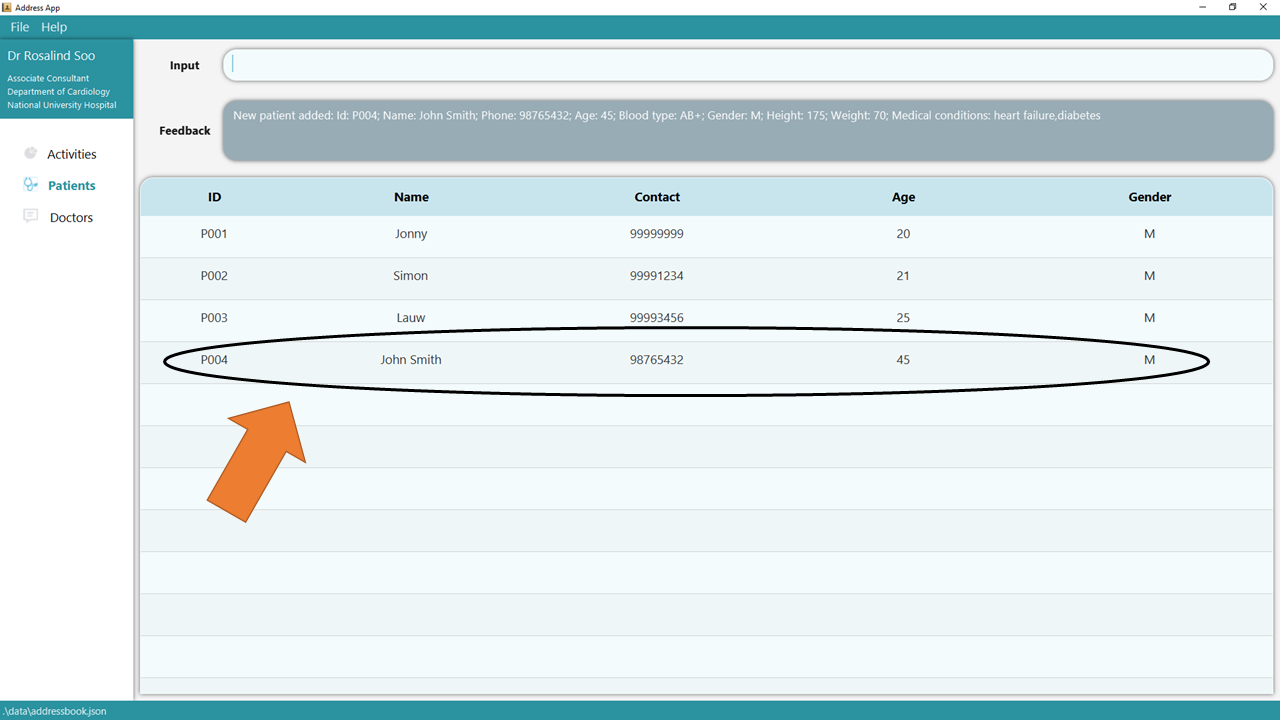Open the Help menu
The height and width of the screenshot is (720, 1280).
[54, 27]
